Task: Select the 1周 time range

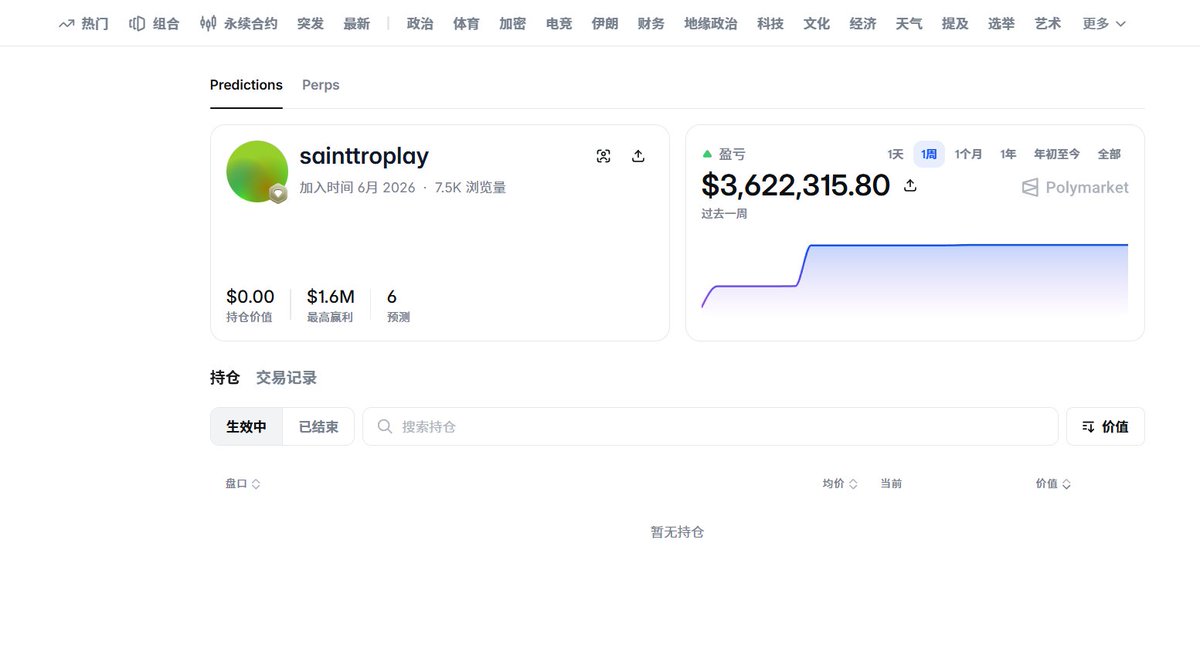Action: pos(929,154)
